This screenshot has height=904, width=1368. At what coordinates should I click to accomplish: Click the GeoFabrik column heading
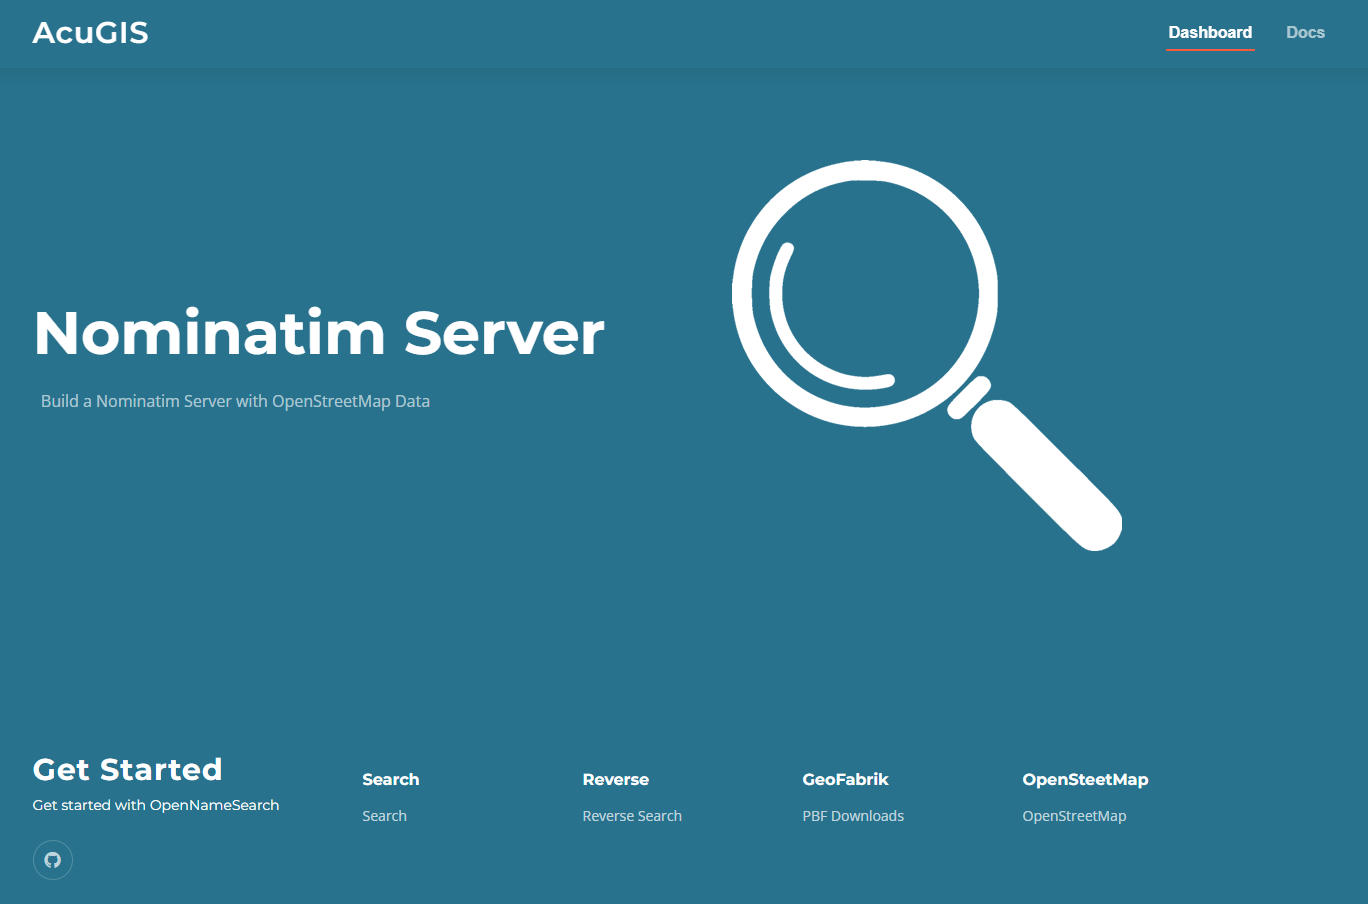[845, 780]
